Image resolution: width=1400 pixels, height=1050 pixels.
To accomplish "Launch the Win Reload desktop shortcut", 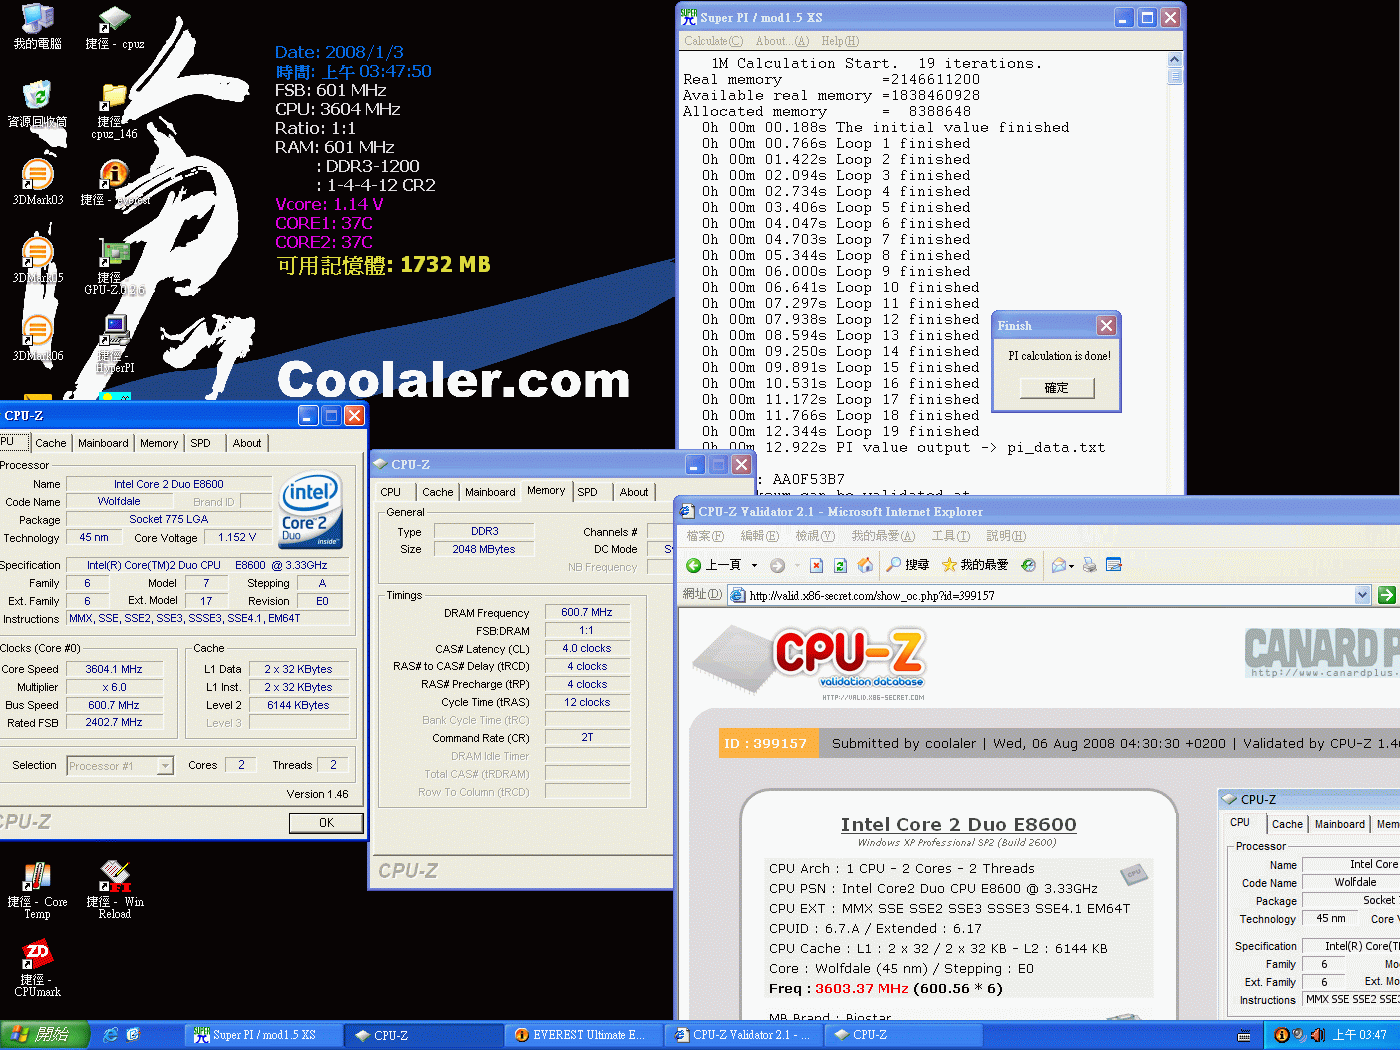I will (114, 889).
